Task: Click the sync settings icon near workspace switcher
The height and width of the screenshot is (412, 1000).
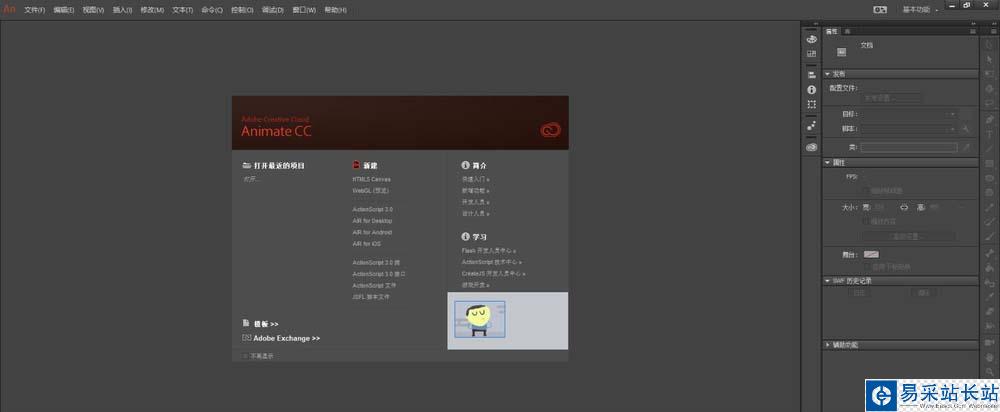Action: (880, 10)
